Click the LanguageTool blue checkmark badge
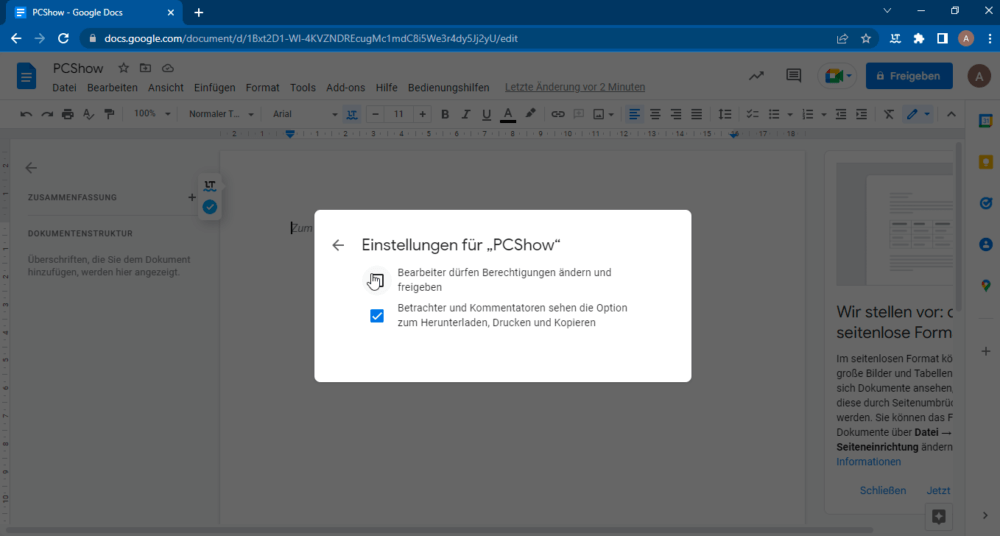 point(210,207)
